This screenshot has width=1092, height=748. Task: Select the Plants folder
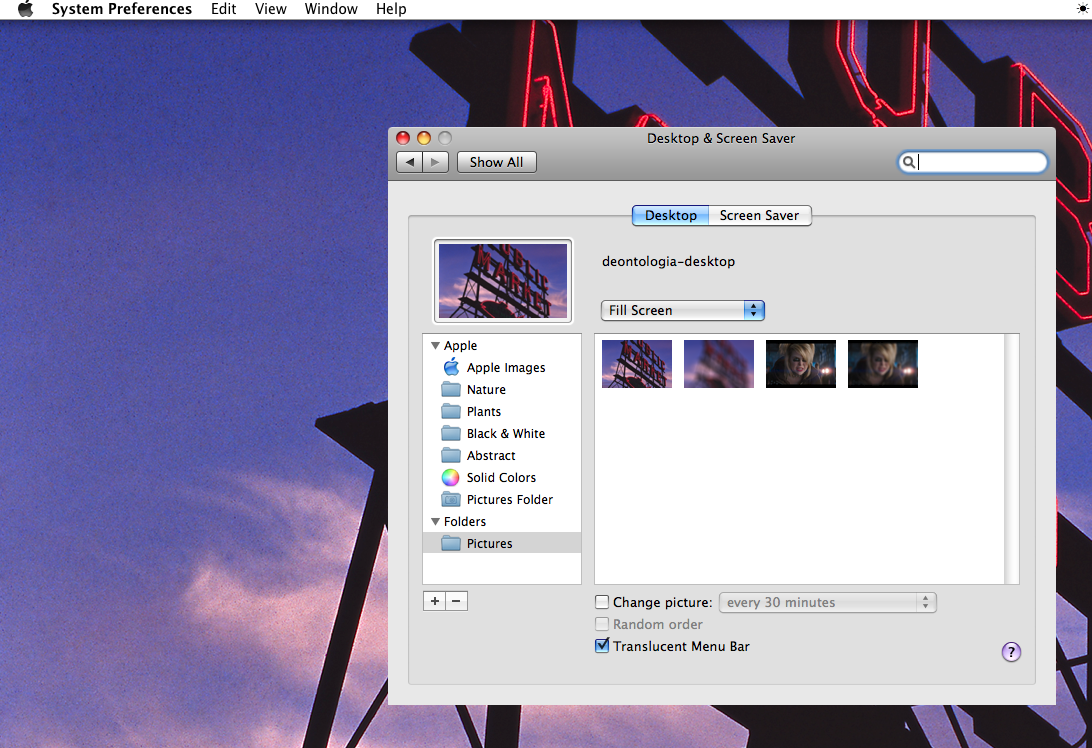[501, 412]
